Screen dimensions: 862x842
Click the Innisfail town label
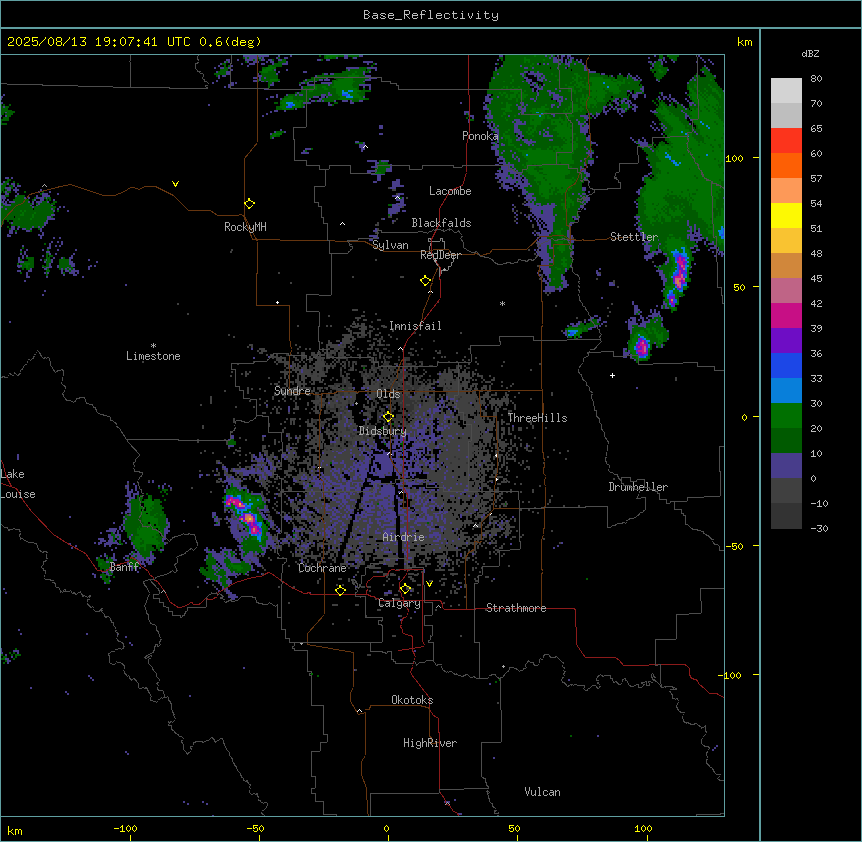415,326
